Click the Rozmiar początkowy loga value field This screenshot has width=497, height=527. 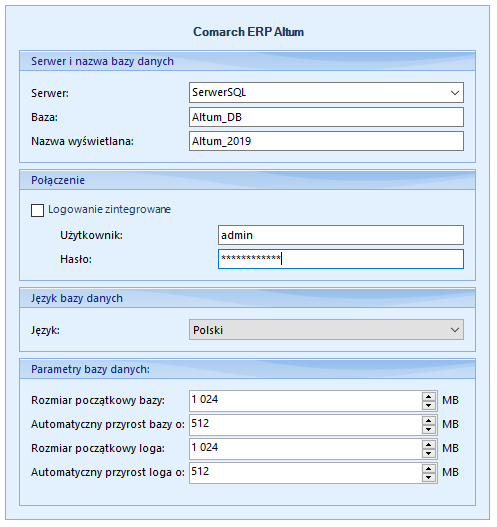coord(306,449)
